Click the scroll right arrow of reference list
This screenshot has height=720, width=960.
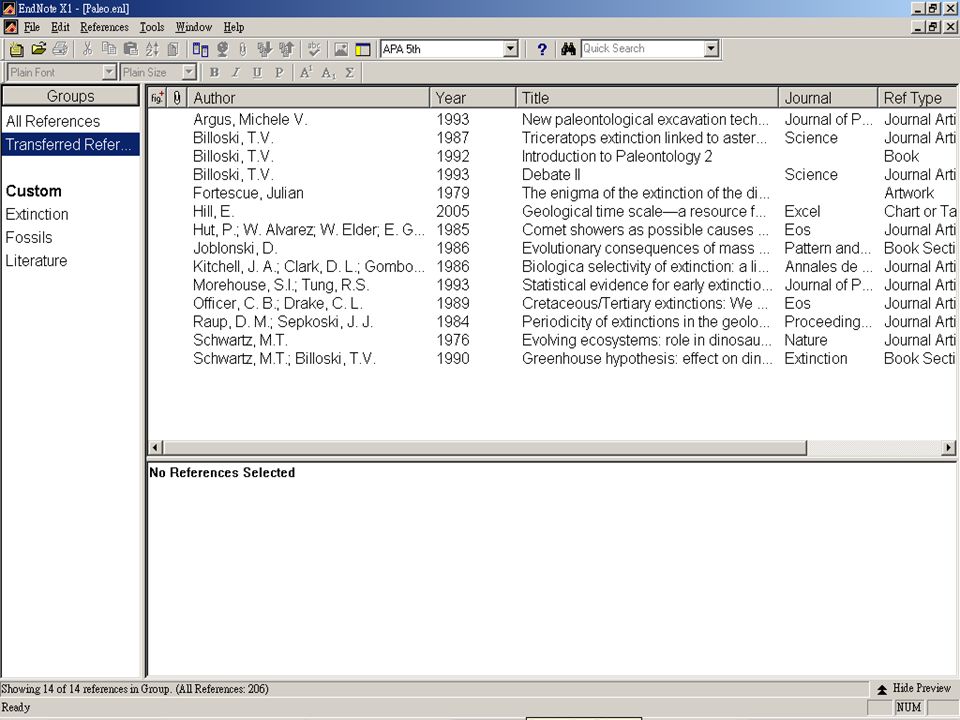click(x=949, y=448)
